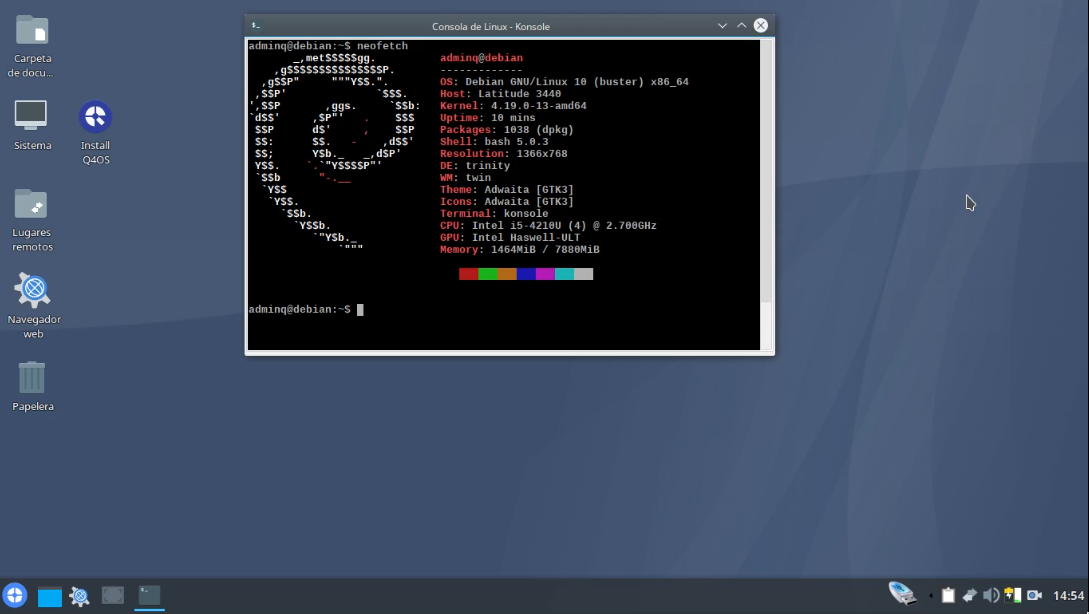Image resolution: width=1089 pixels, height=614 pixels.
Task: Open the USB device notifier
Action: pos(903,593)
